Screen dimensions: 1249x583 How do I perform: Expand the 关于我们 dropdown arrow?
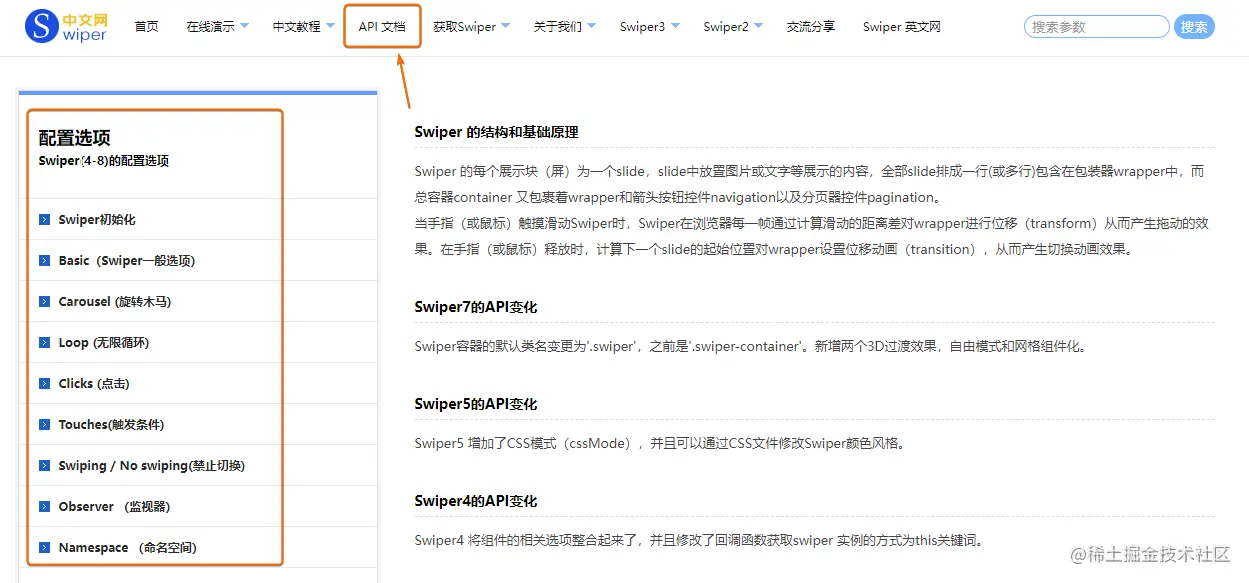[x=591, y=26]
